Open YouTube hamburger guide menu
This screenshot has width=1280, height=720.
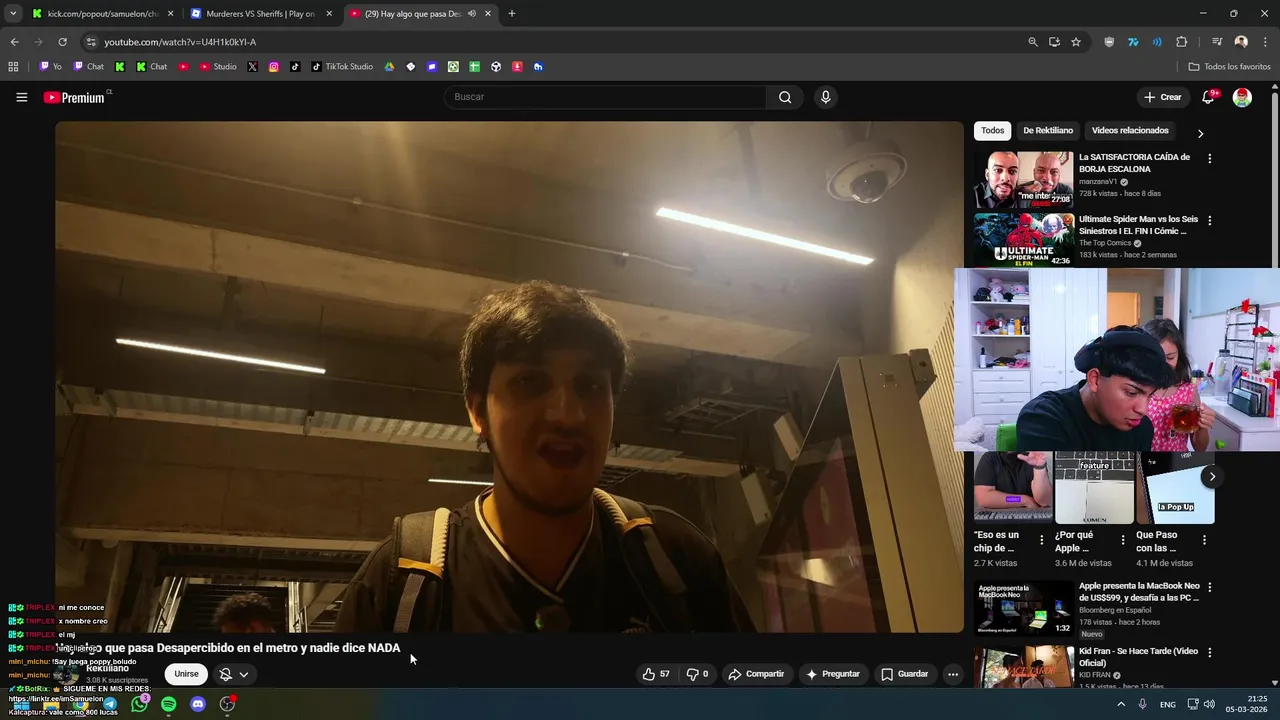21,97
